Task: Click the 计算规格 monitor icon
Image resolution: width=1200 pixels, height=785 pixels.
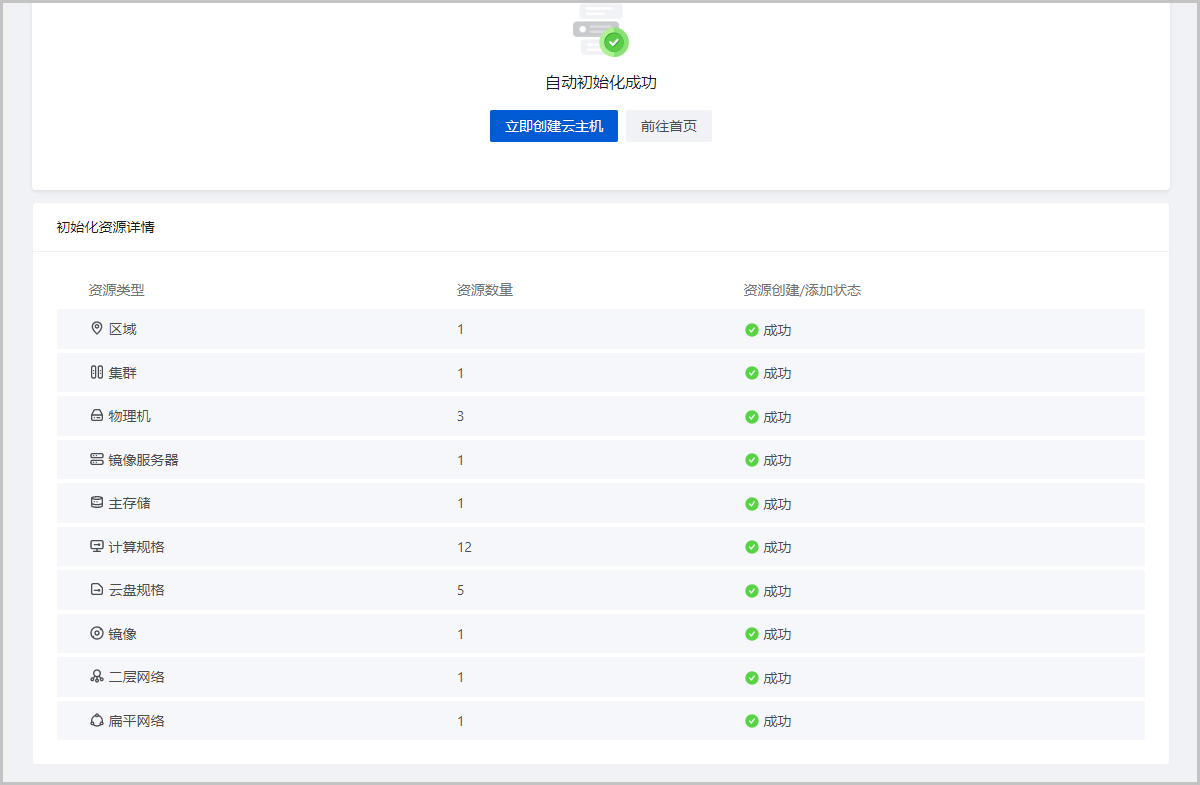Action: (97, 546)
